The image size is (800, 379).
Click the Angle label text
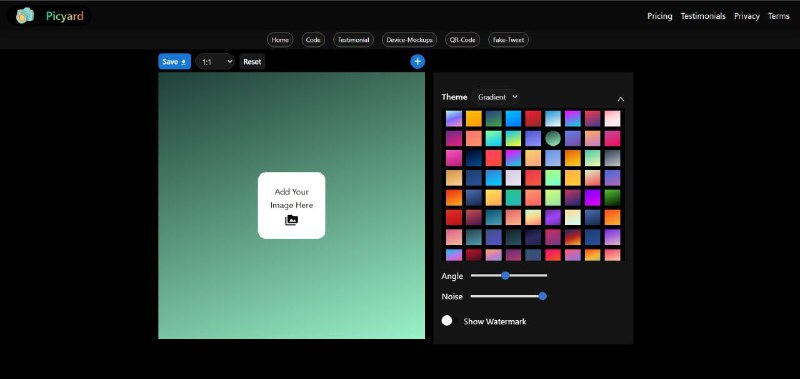(452, 276)
